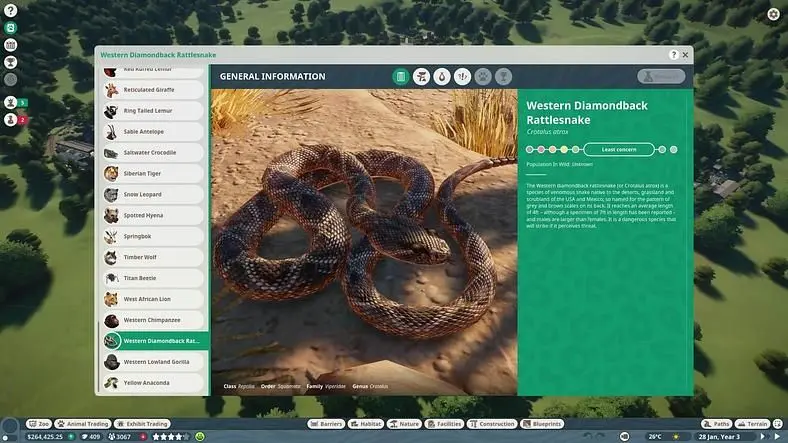Click the play speed button bottom-right
The width and height of the screenshot is (788, 443).
777,437
